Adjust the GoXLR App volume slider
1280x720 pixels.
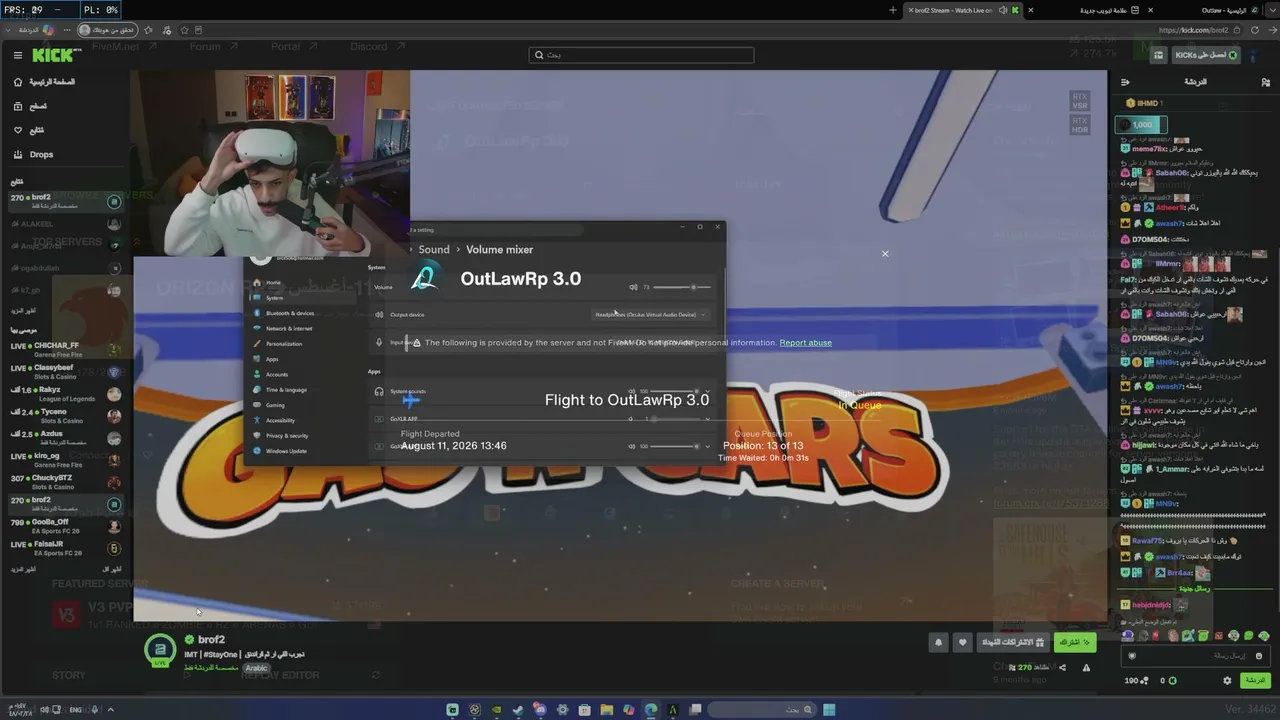(675, 419)
